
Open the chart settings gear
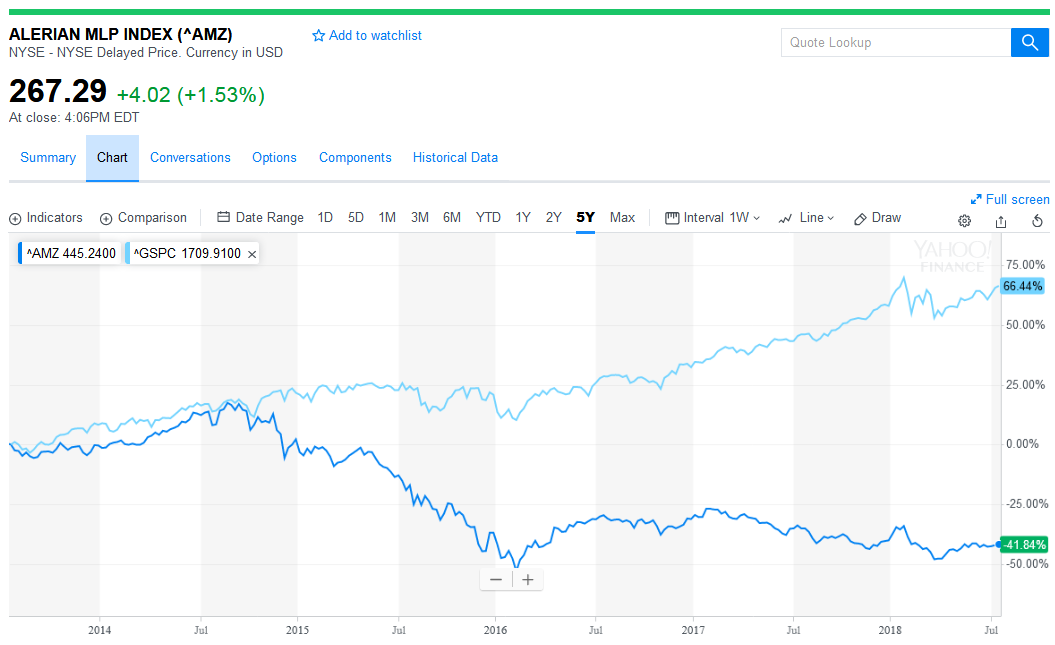pyautogui.click(x=963, y=220)
